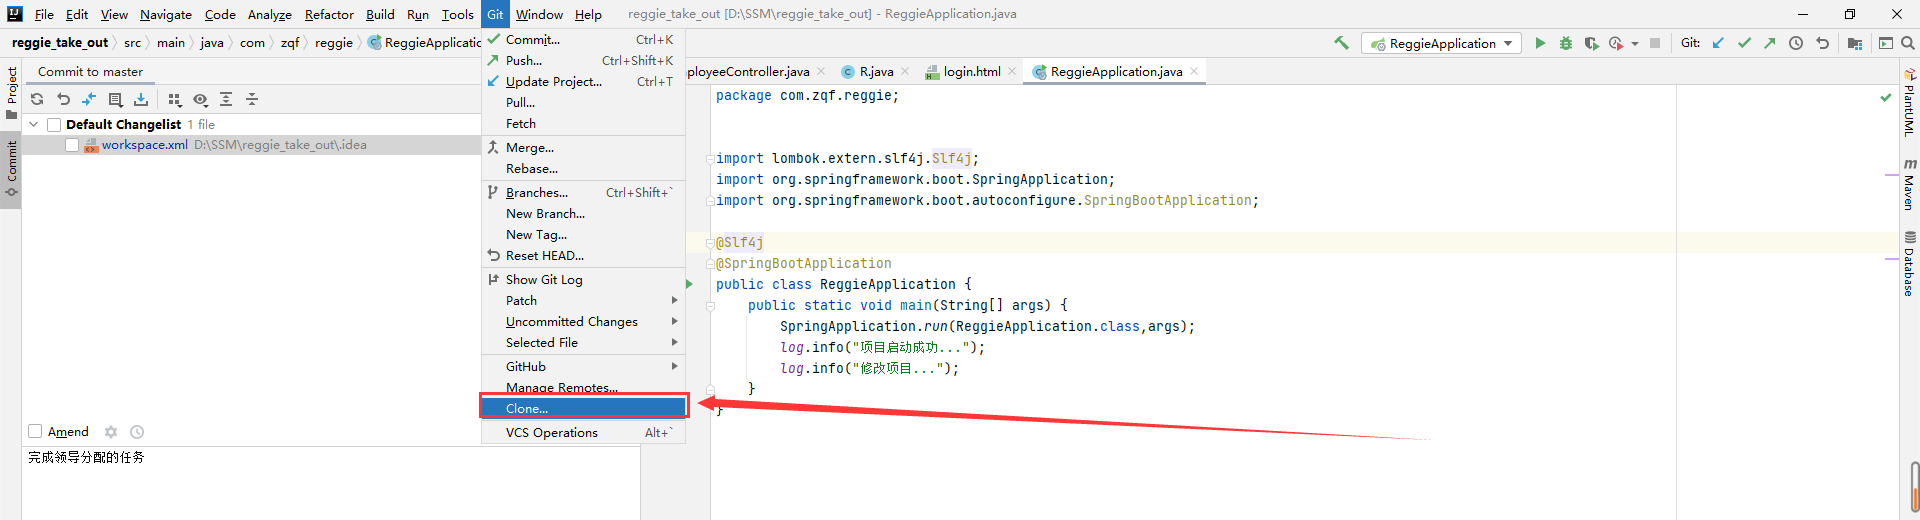The height and width of the screenshot is (520, 1920).
Task: Click the Git Rollback icon in main toolbar
Action: tap(1822, 43)
